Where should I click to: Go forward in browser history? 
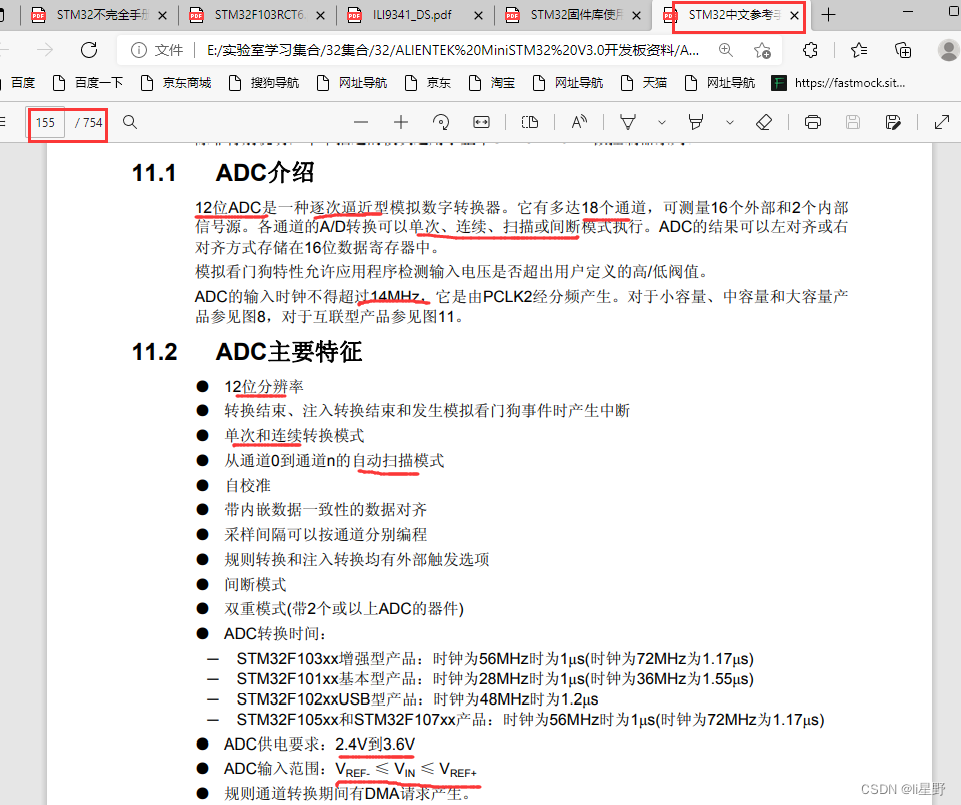45,50
